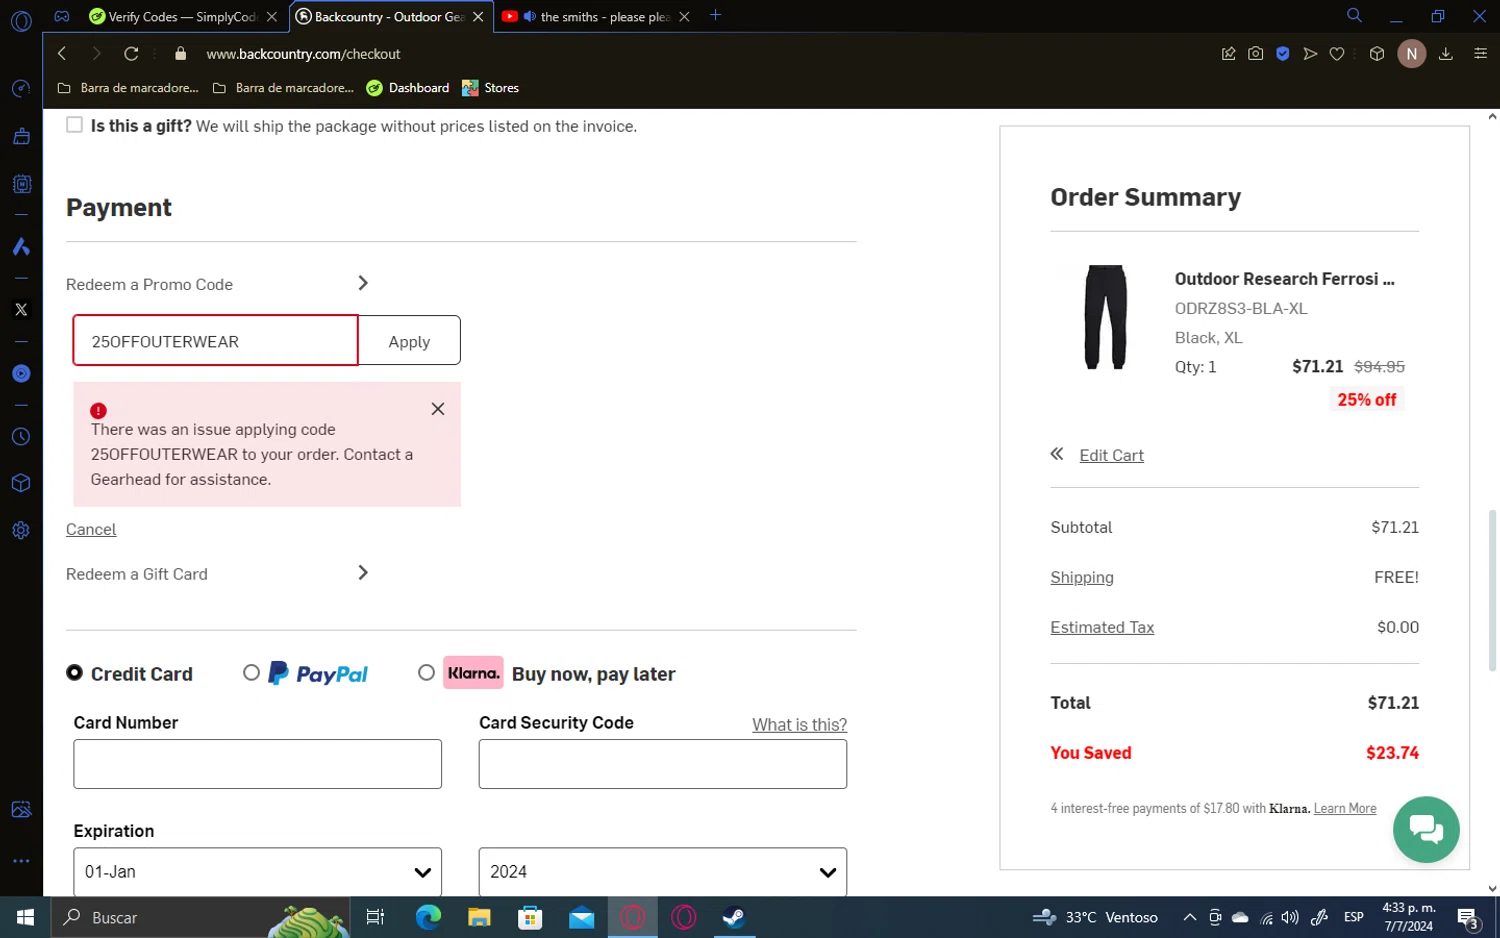1500x938 pixels.
Task: Open the profile N avatar
Action: coord(1412,54)
